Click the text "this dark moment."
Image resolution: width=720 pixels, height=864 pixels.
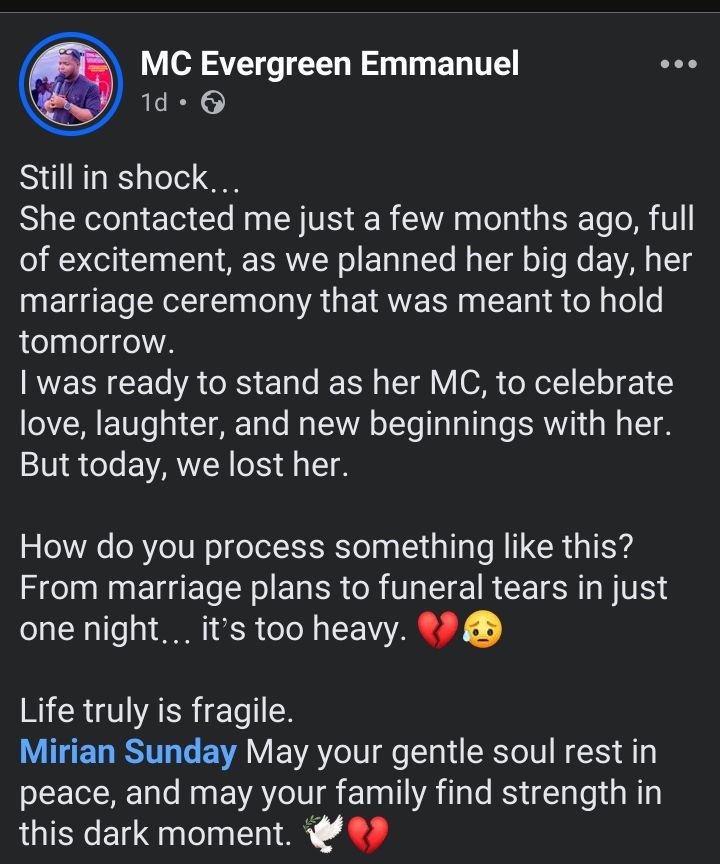pyautogui.click(x=156, y=834)
